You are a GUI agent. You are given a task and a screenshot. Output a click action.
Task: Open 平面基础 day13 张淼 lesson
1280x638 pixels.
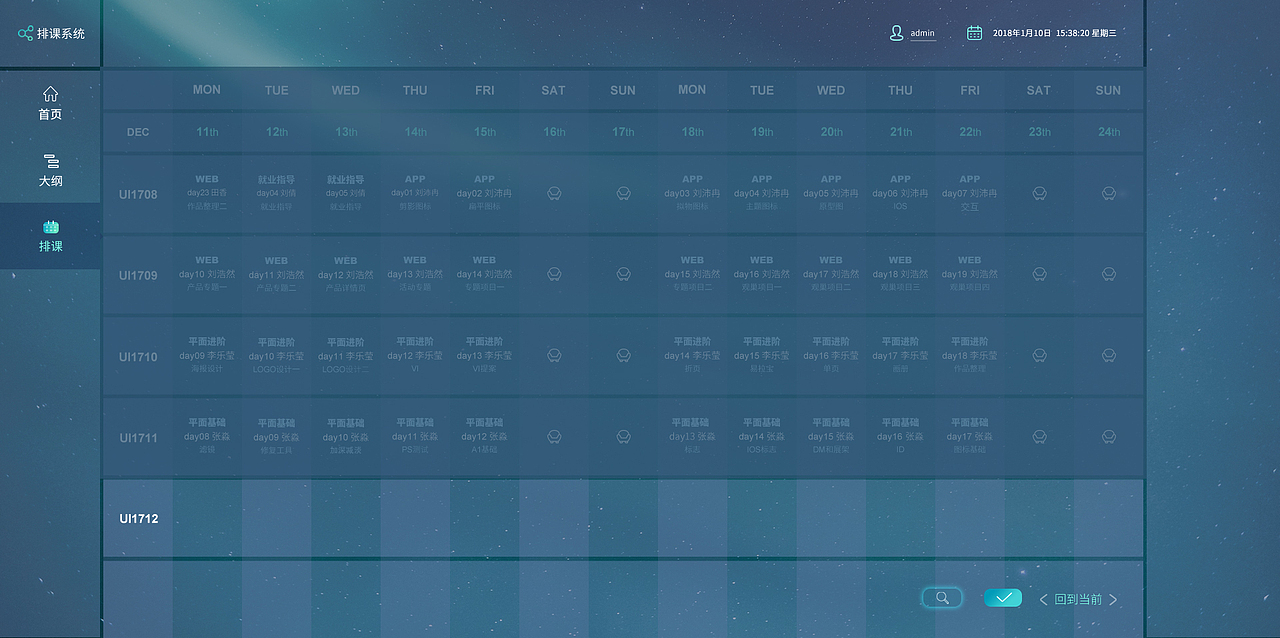tap(692, 436)
